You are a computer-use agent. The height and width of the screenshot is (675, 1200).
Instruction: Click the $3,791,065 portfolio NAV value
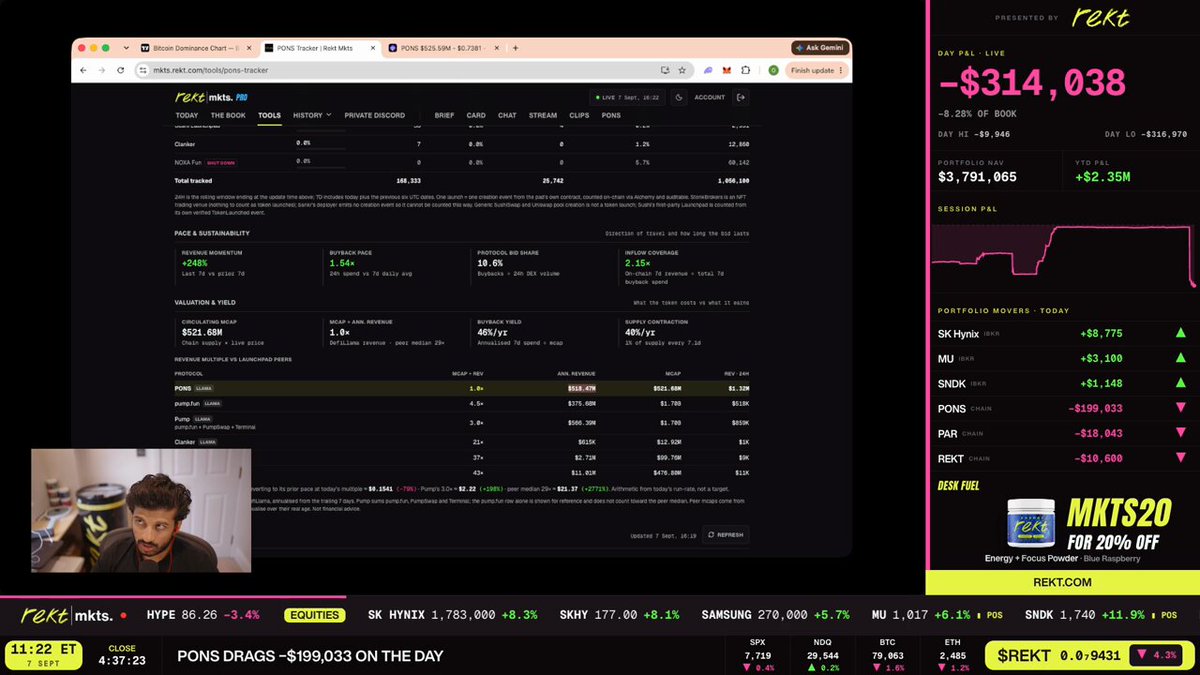point(977,178)
